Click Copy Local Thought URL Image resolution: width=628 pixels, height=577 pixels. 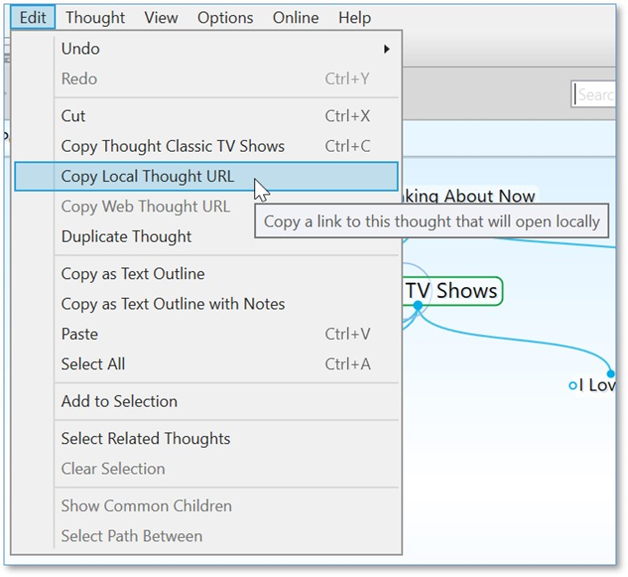click(147, 177)
